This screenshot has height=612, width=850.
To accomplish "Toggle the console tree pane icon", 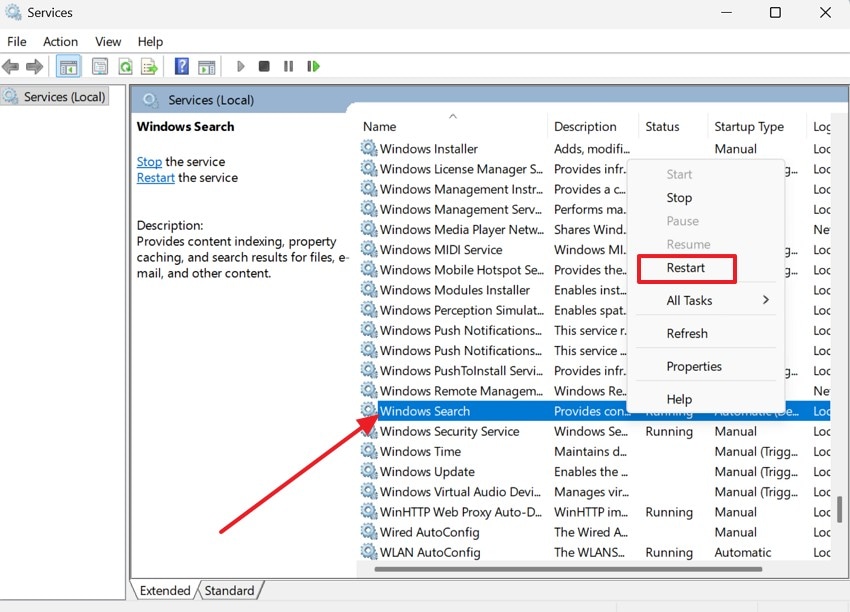I will pyautogui.click(x=67, y=66).
